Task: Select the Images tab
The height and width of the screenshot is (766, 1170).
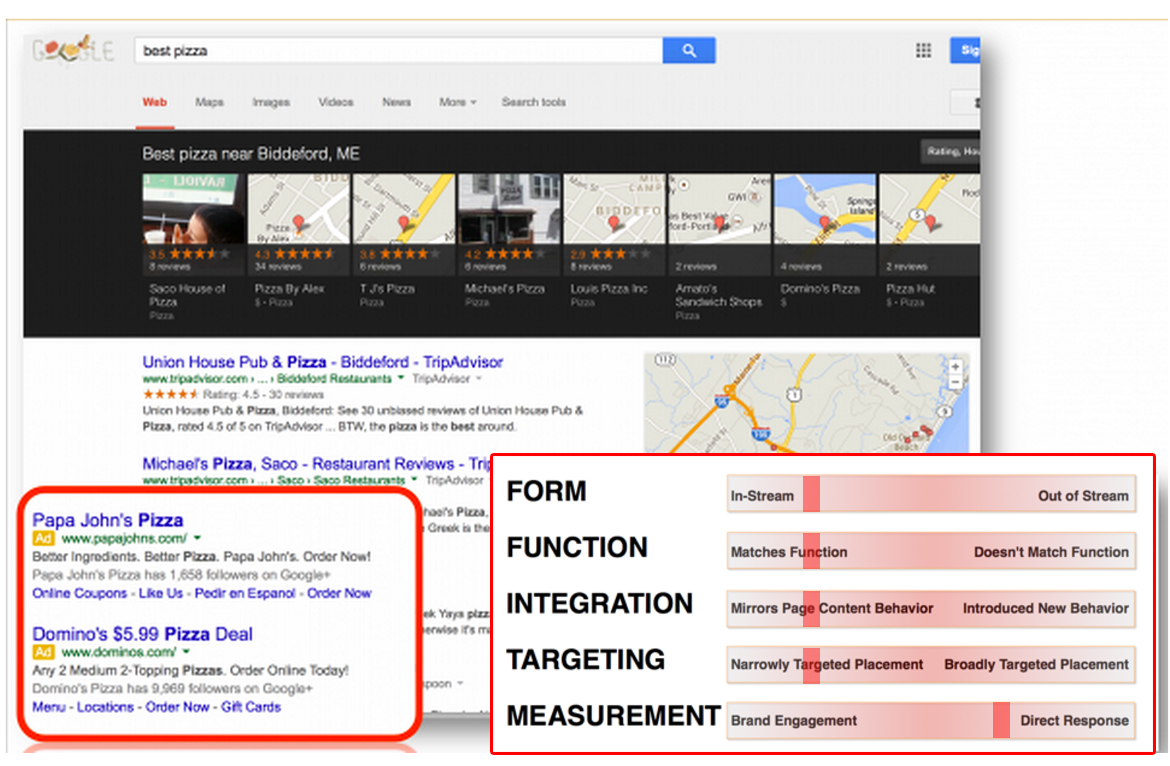Action: coord(271,102)
